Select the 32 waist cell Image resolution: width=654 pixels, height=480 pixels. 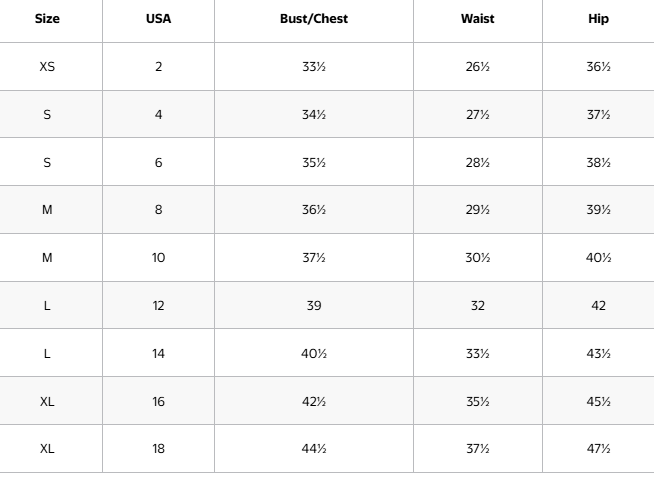pyautogui.click(x=477, y=306)
